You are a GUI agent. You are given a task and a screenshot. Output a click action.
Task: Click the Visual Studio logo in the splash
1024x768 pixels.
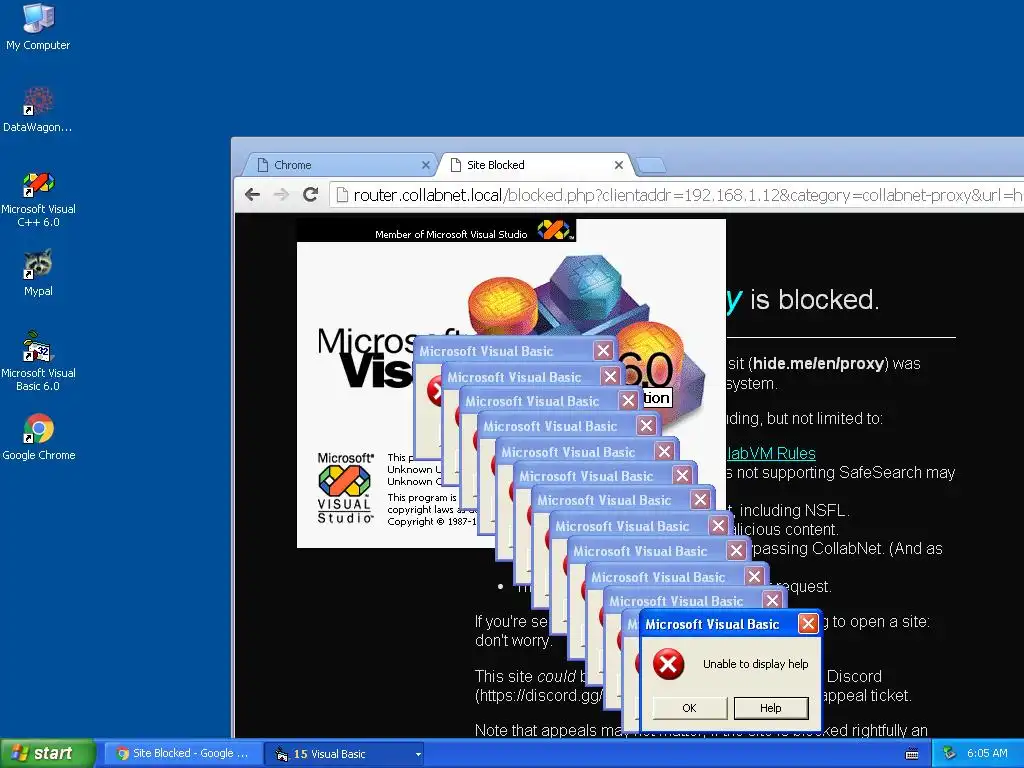point(344,488)
